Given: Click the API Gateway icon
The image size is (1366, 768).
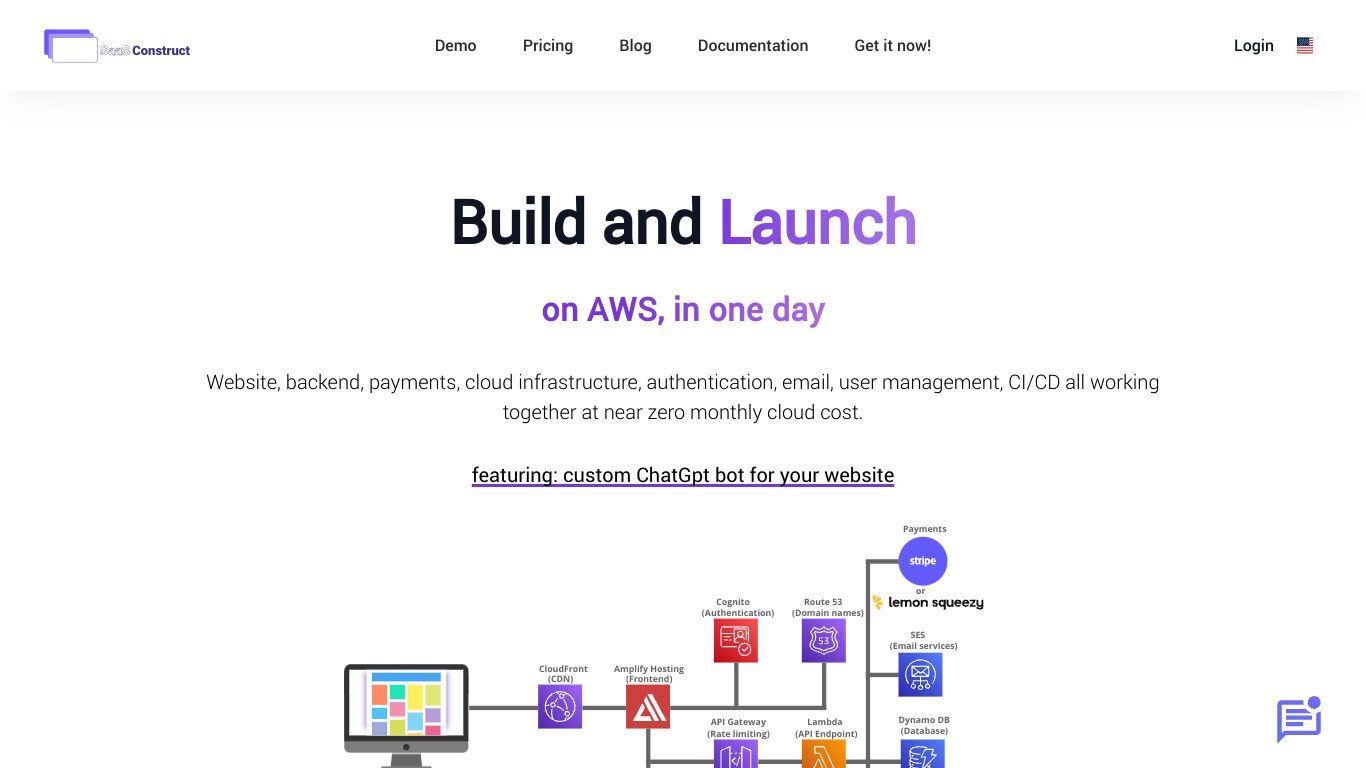Looking at the screenshot, I should click(x=736, y=754).
